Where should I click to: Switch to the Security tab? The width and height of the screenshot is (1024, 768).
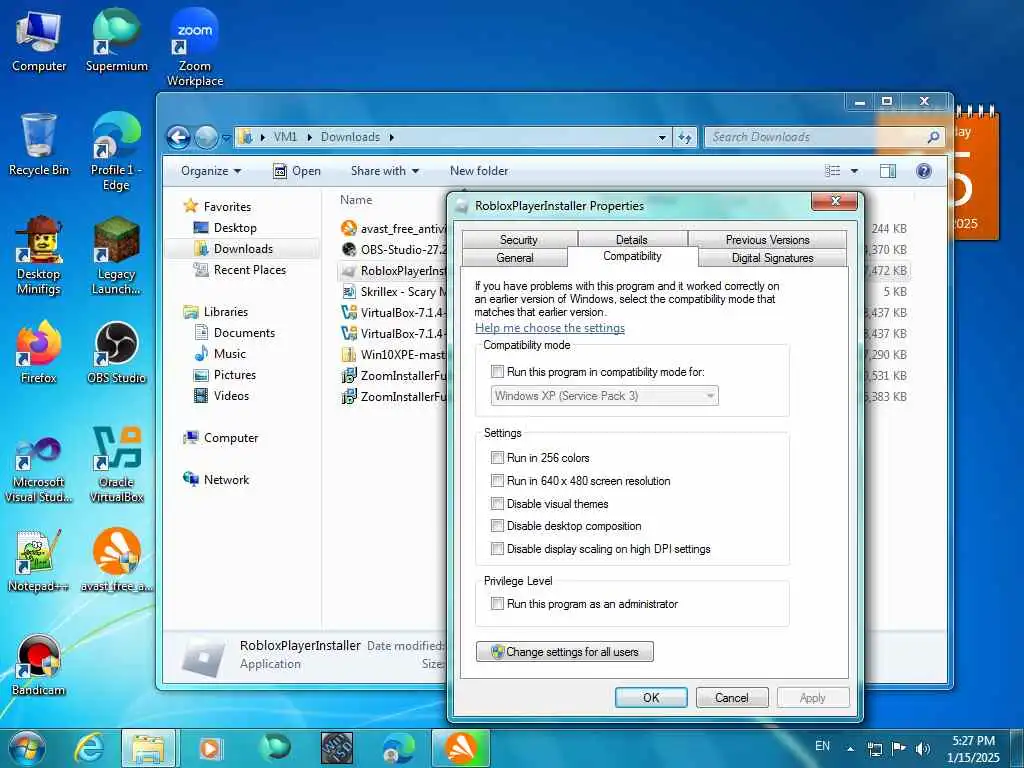[x=519, y=240]
